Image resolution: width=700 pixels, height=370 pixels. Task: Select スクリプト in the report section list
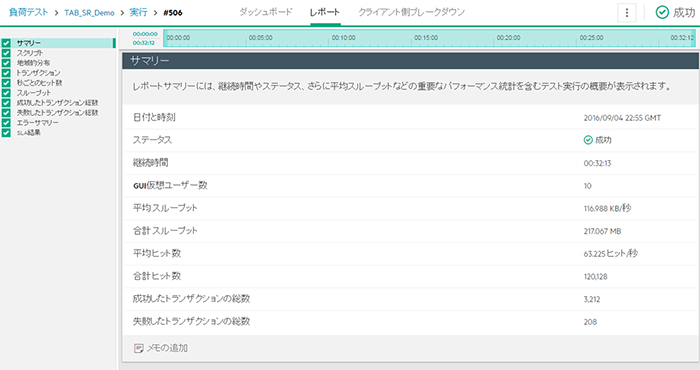click(30, 53)
